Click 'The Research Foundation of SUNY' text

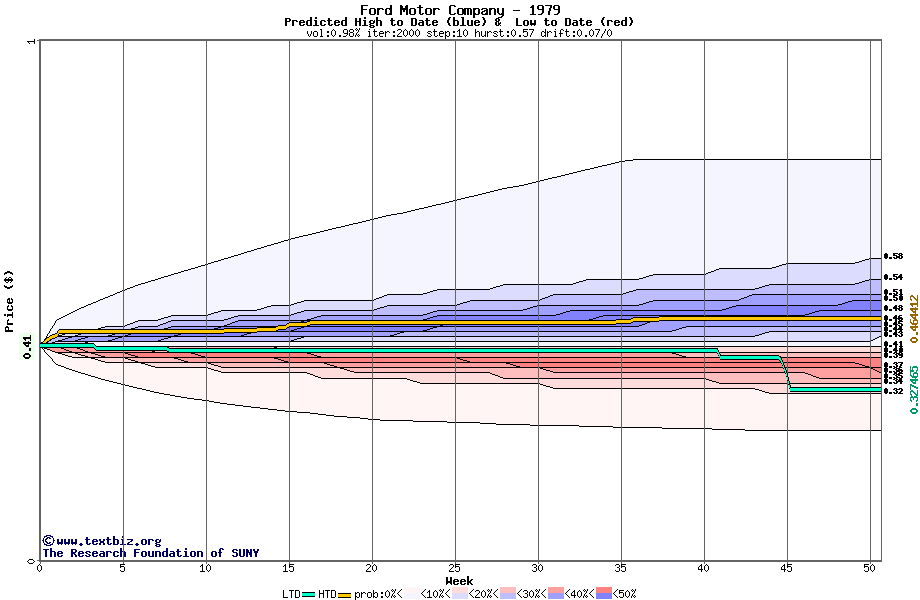point(150,553)
